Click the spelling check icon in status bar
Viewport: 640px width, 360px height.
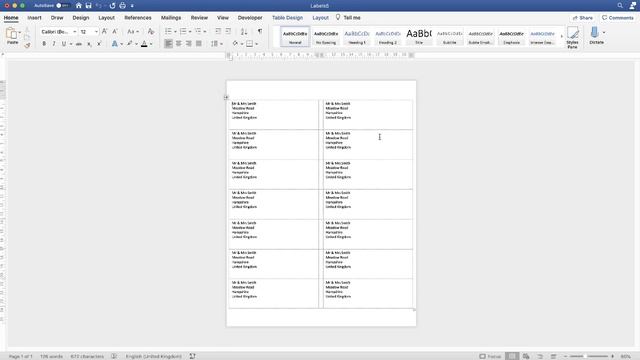[114, 356]
